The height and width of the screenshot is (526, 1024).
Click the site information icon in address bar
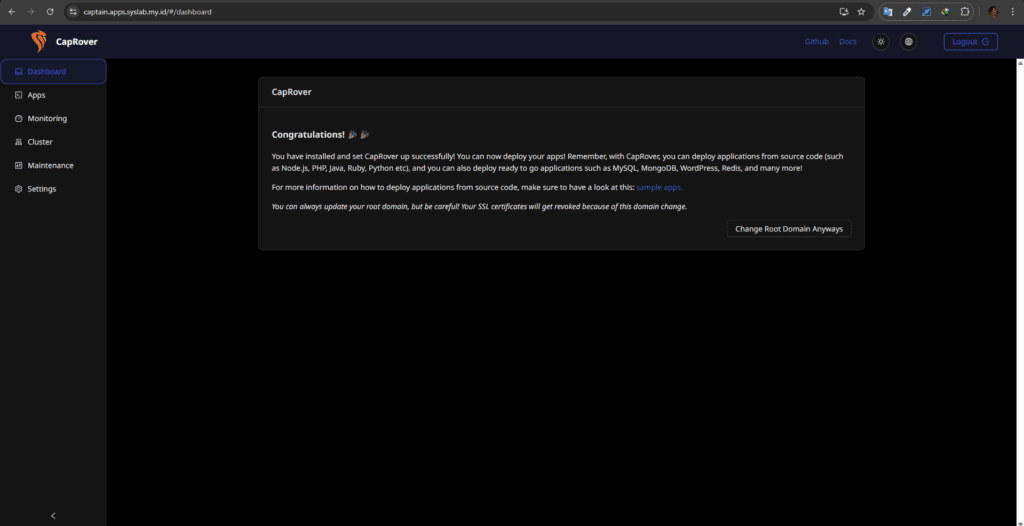[x=73, y=12]
